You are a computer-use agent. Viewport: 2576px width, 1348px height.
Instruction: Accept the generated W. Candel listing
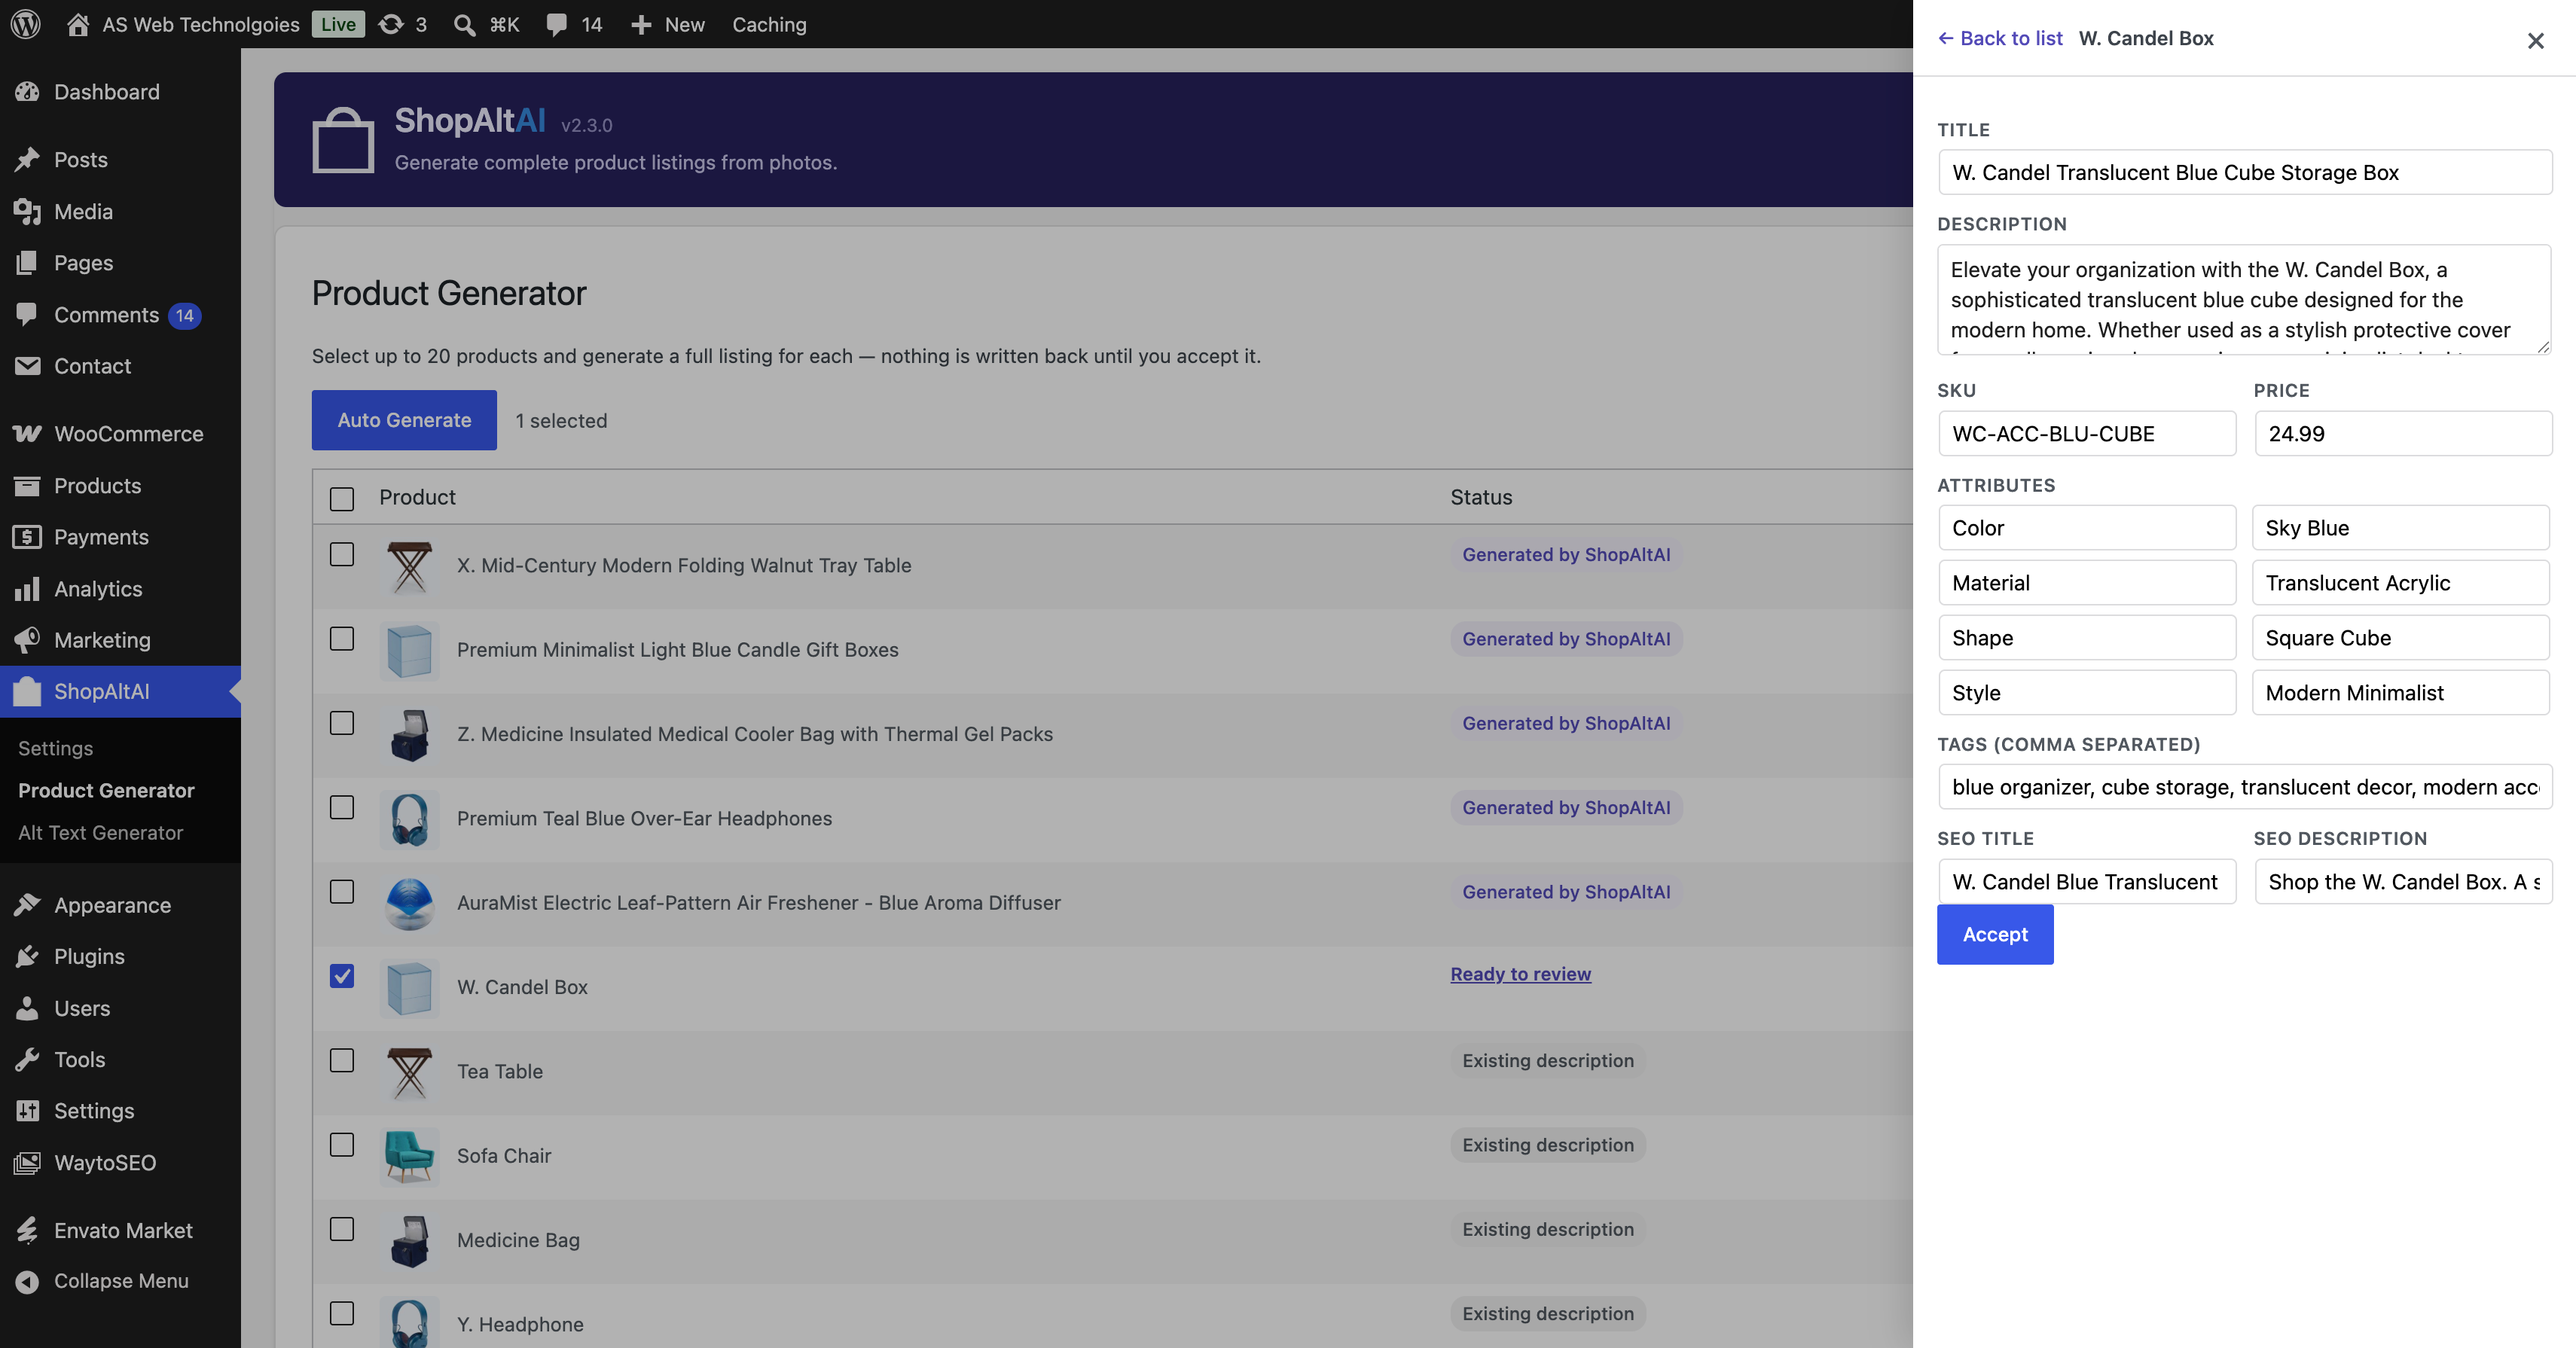[1995, 935]
